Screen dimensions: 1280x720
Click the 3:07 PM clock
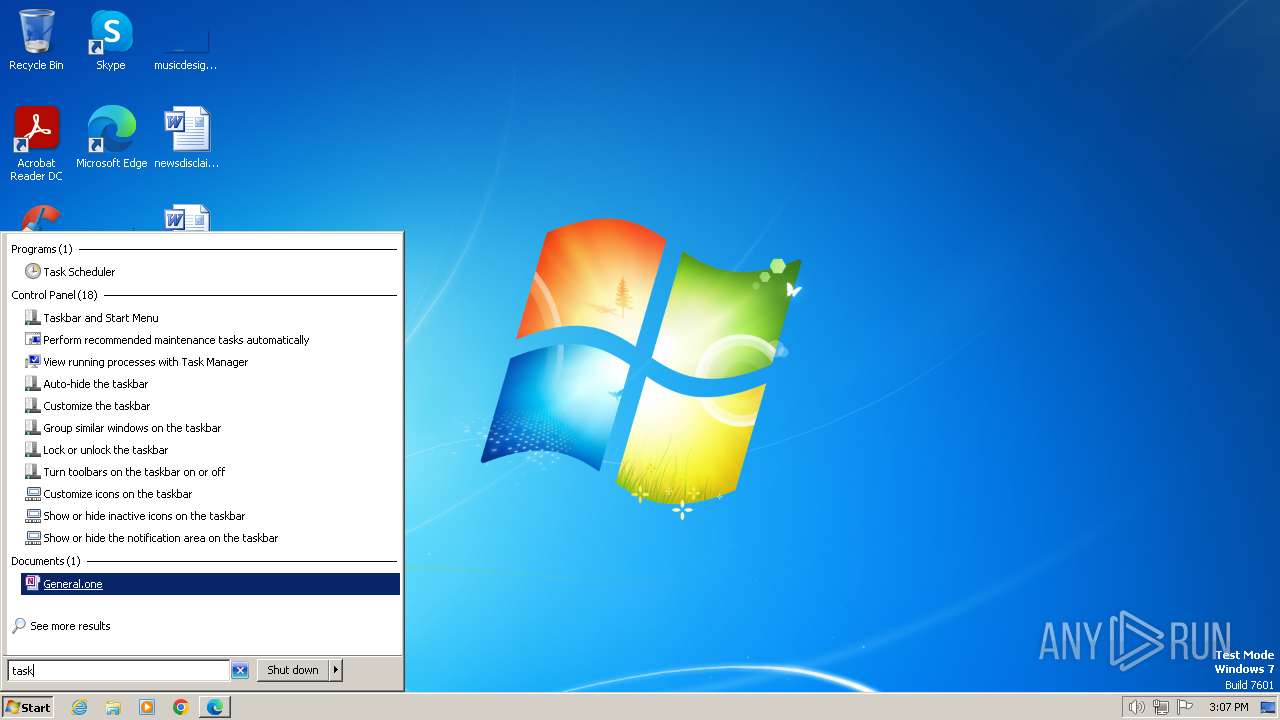pos(1228,707)
